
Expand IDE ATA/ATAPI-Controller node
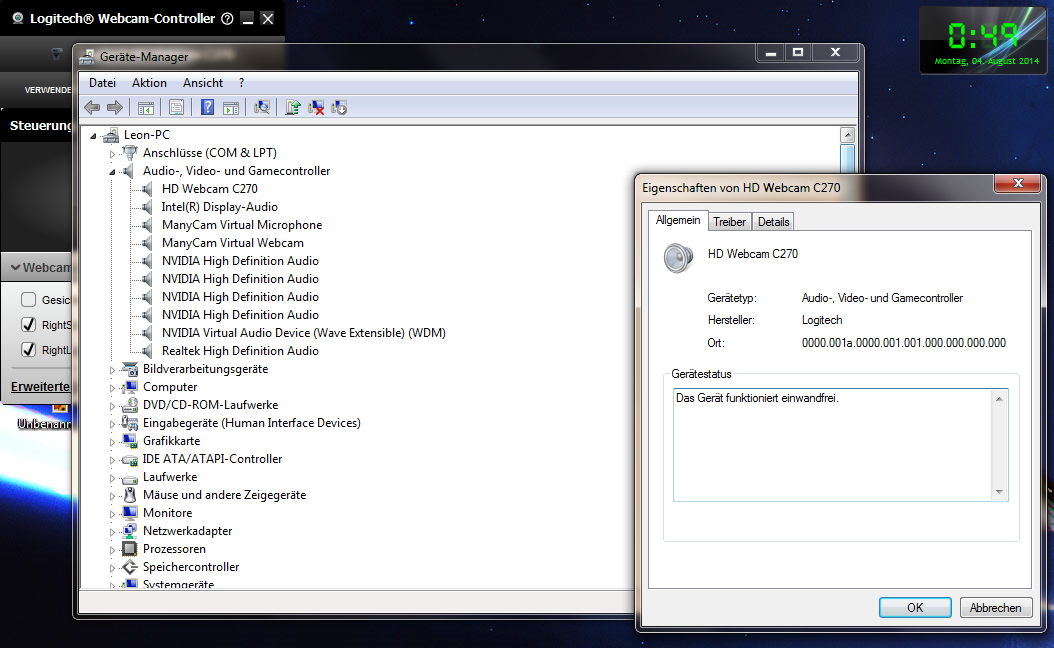click(x=112, y=460)
